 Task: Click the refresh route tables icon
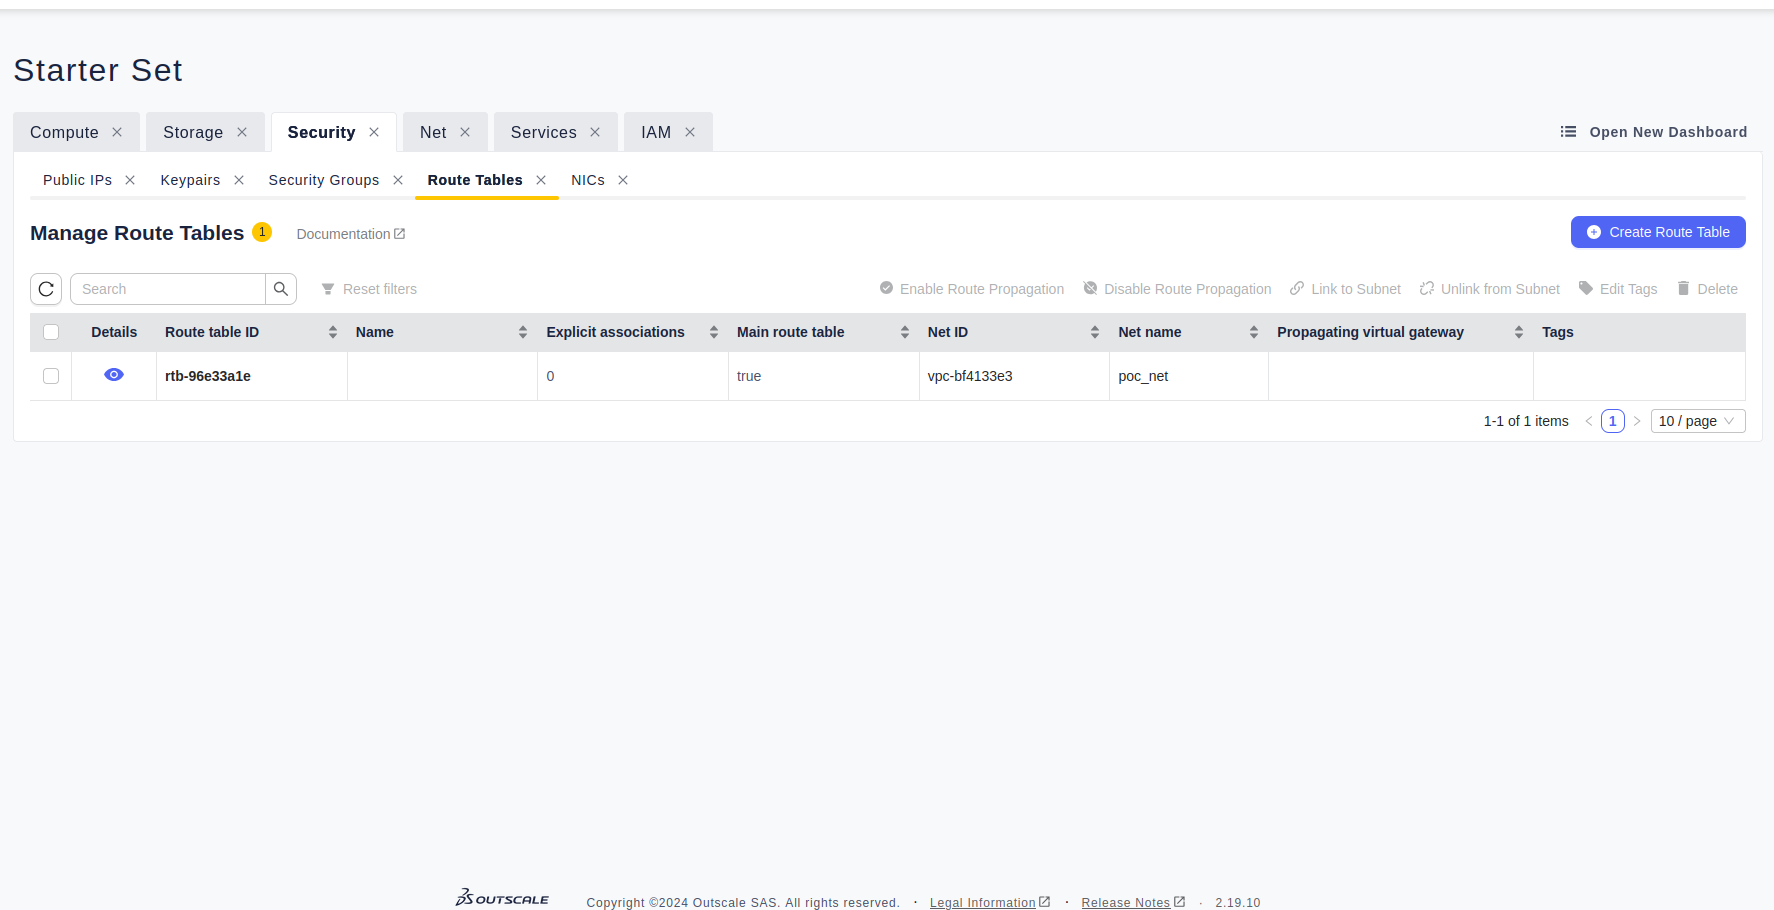46,289
